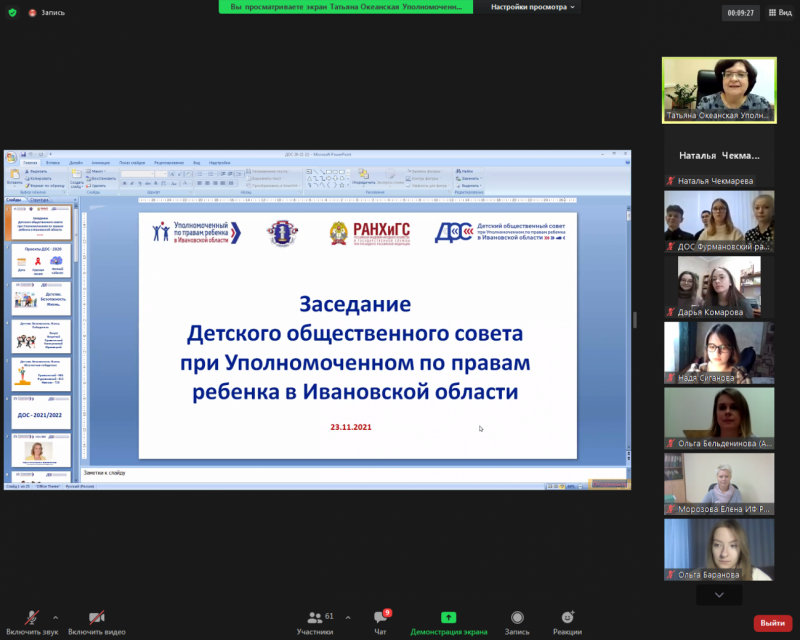
Task: Turn on camera with Включить видео
Action: coord(96,622)
